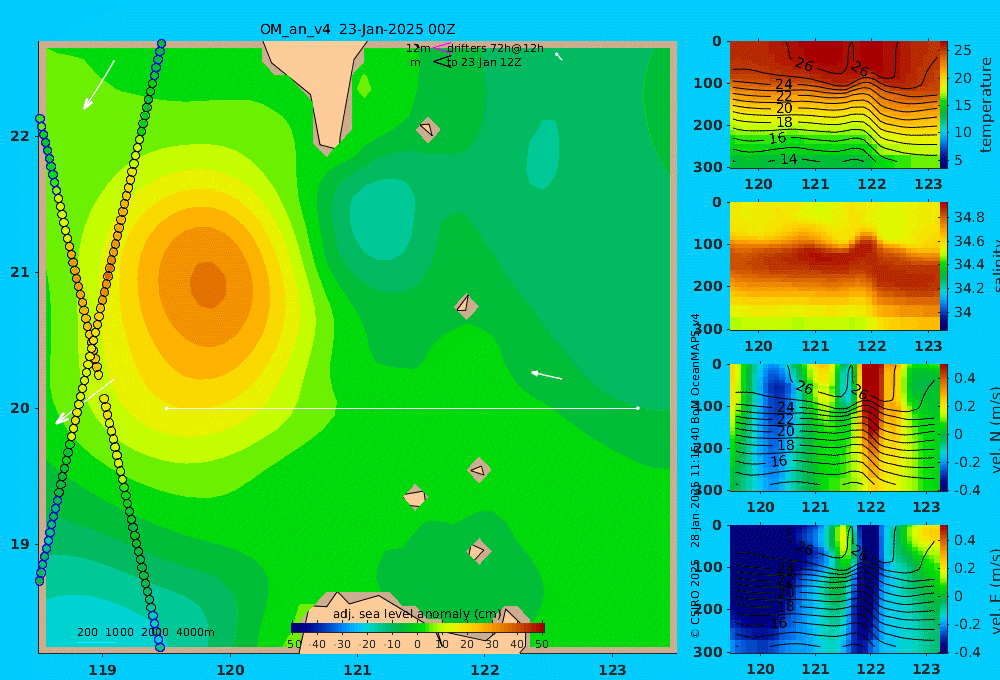Open the salinity section panel
This screenshot has width=1000, height=680.
click(x=835, y=266)
